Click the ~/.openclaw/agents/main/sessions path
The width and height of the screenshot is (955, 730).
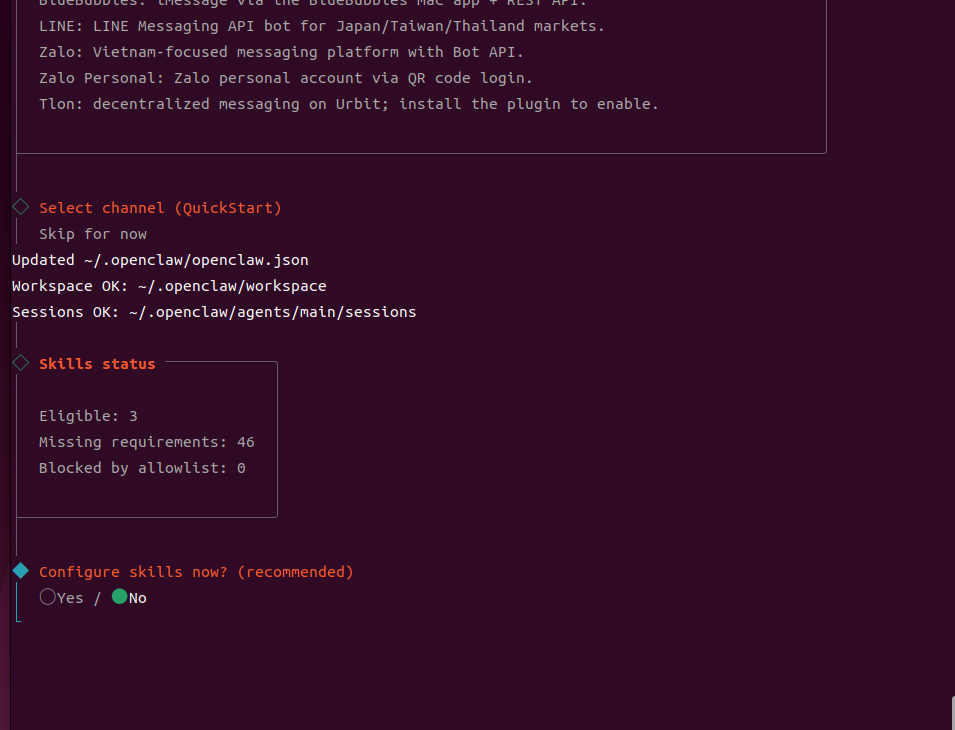[x=272, y=312]
